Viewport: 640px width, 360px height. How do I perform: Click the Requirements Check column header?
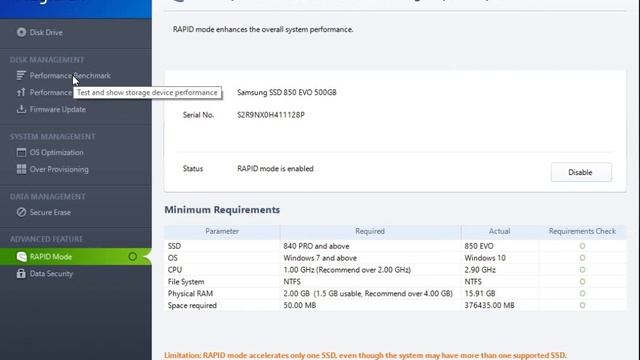click(582, 231)
